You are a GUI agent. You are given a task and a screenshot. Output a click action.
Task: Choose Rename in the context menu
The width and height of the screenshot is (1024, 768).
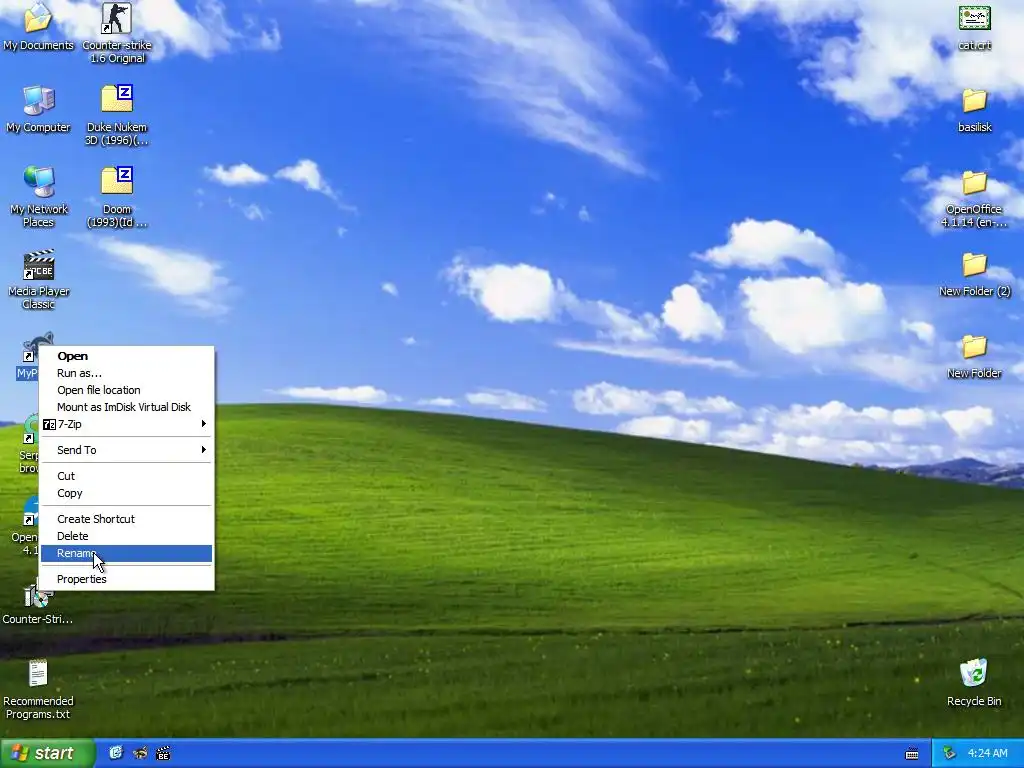[126, 553]
